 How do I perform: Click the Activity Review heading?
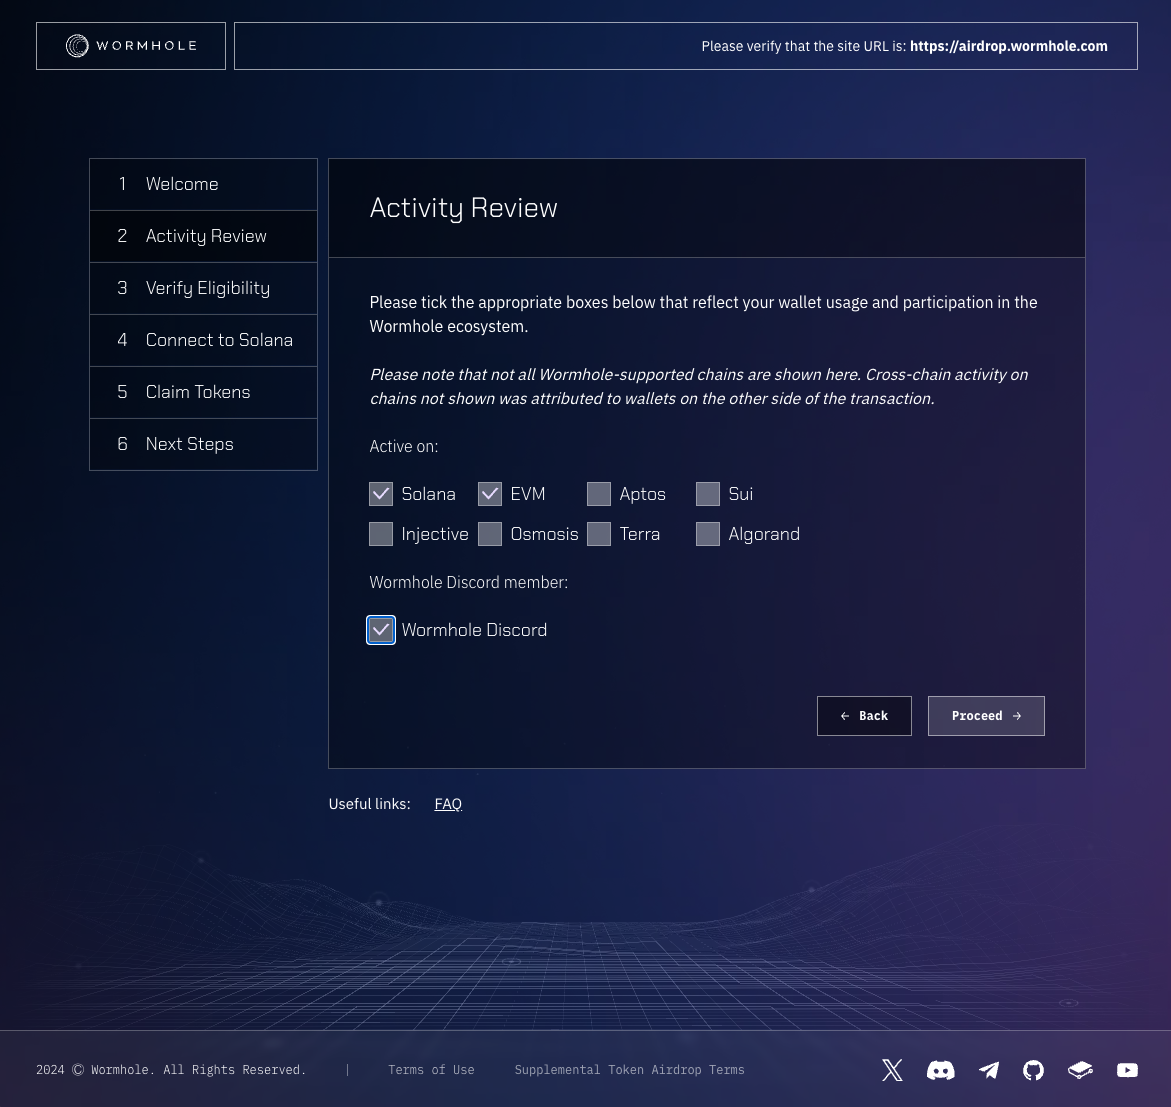[463, 208]
